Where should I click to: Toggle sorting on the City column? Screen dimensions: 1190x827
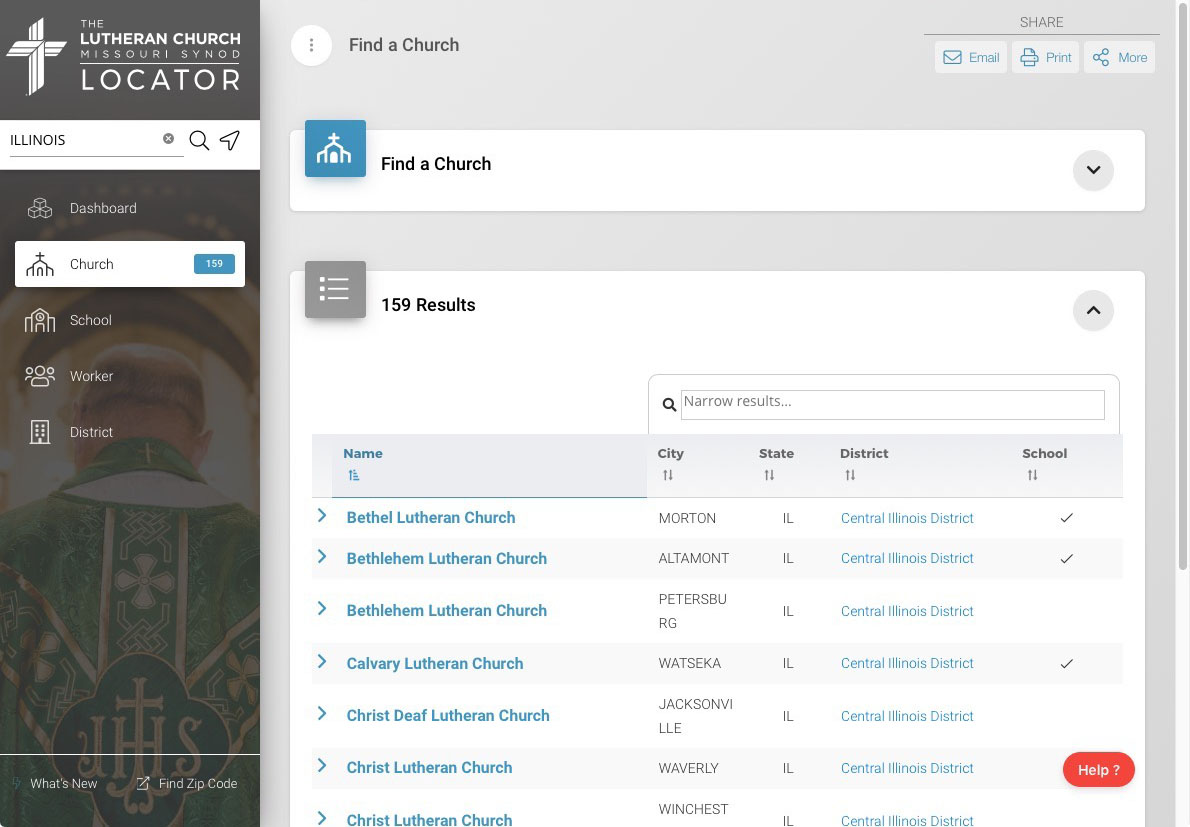click(668, 475)
